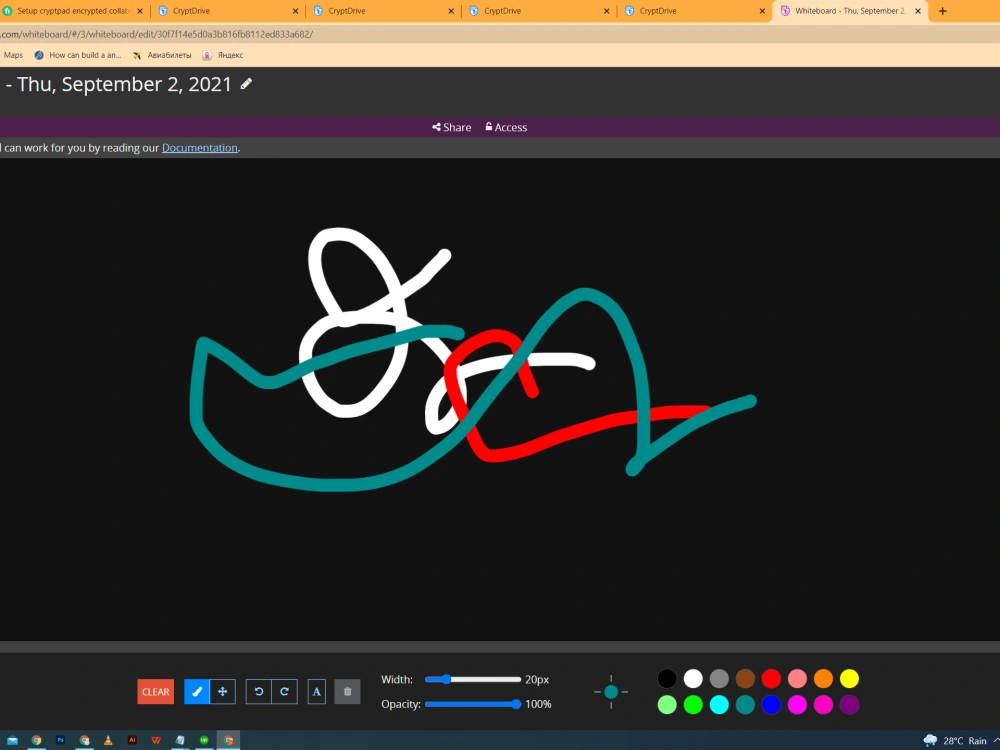Undo the last stroke

[x=259, y=691]
